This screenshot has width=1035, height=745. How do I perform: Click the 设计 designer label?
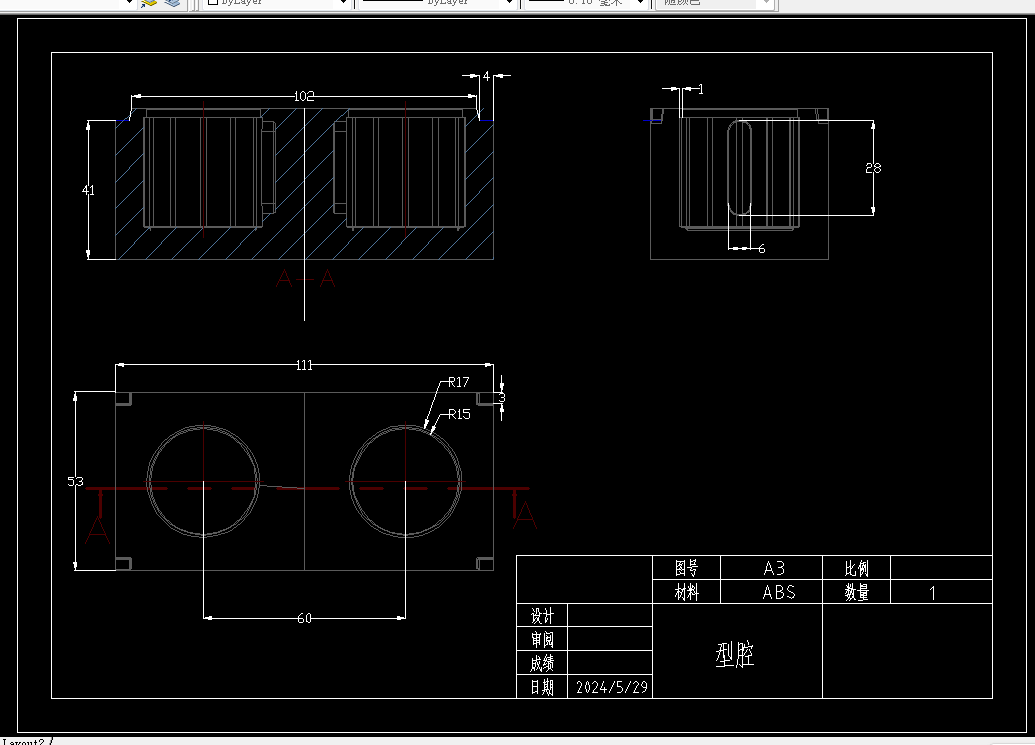click(543, 616)
